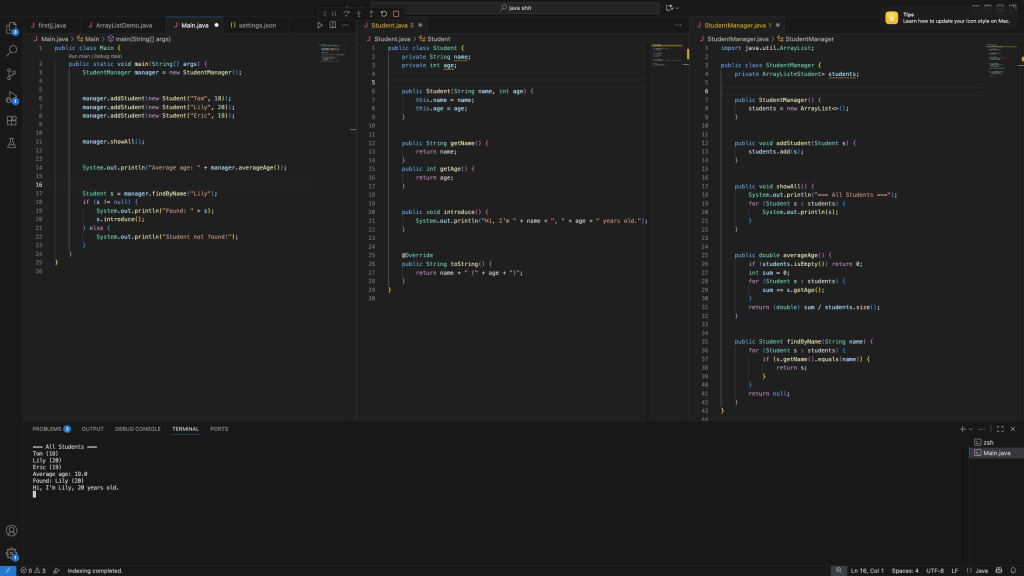Open the Manage gear icon at bottom left
Image resolution: width=1024 pixels, height=576 pixels.
pyautogui.click(x=12, y=553)
